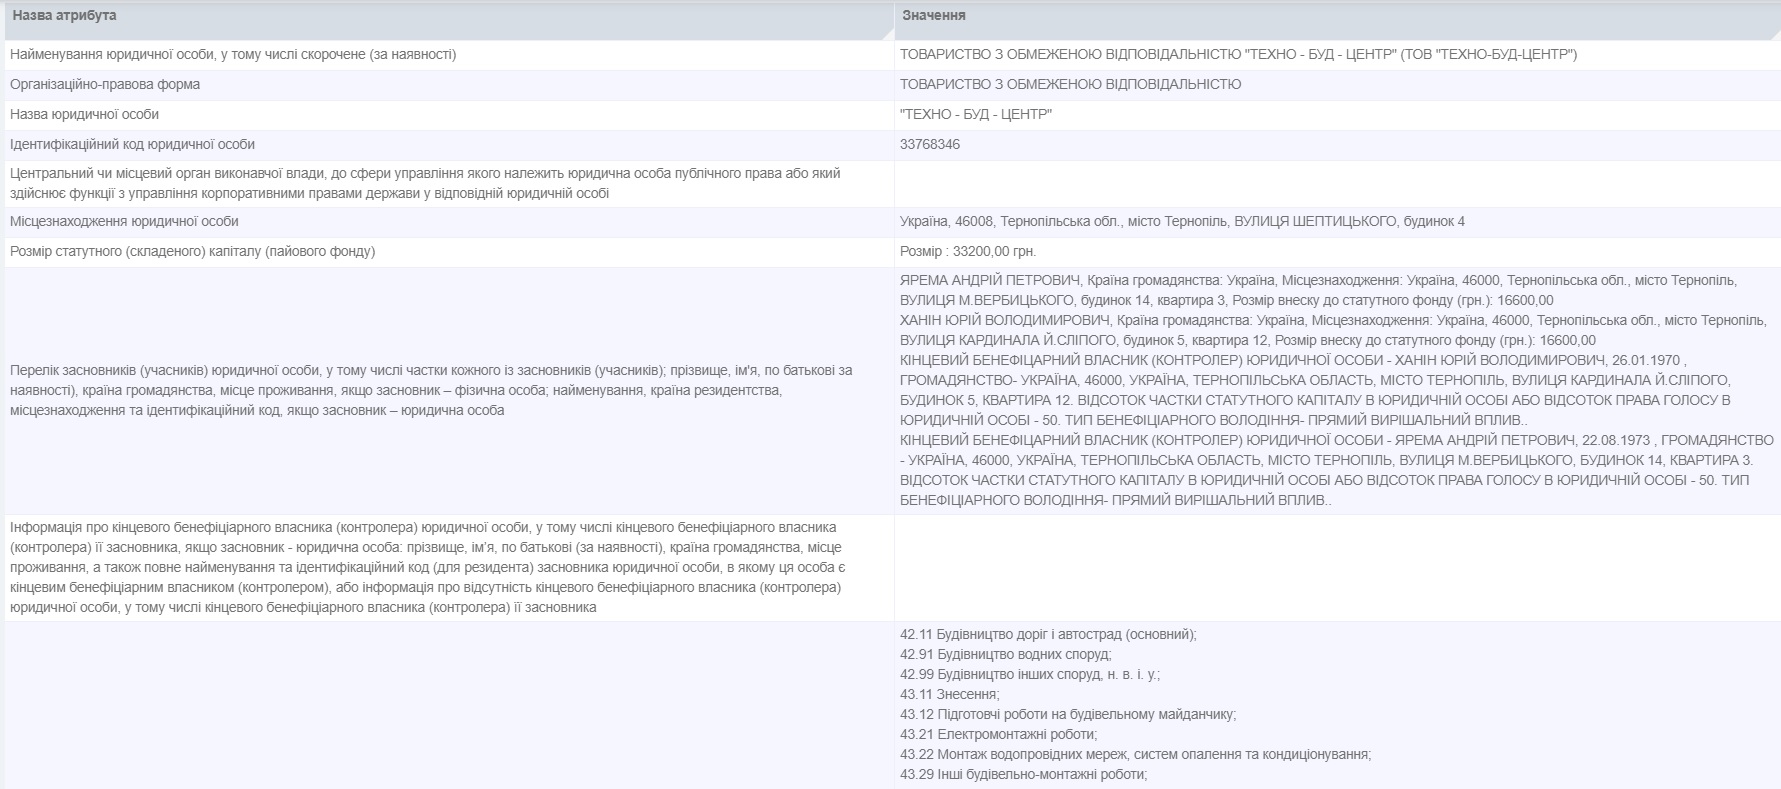Click the 'Ідентифікаційний код юридичної особи' label
Viewport: 1781px width, 789px height.
pos(132,145)
